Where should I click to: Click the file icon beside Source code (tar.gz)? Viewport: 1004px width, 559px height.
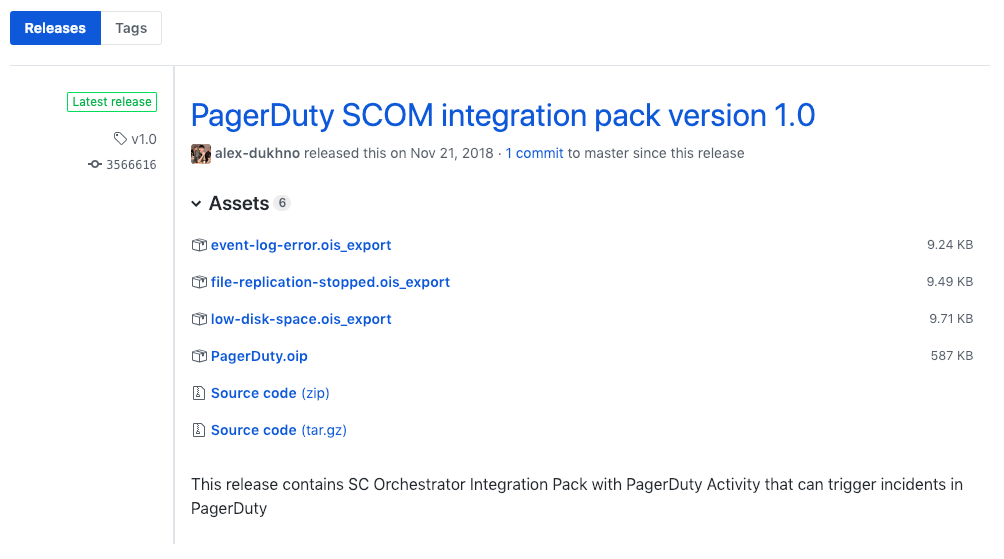[199, 430]
